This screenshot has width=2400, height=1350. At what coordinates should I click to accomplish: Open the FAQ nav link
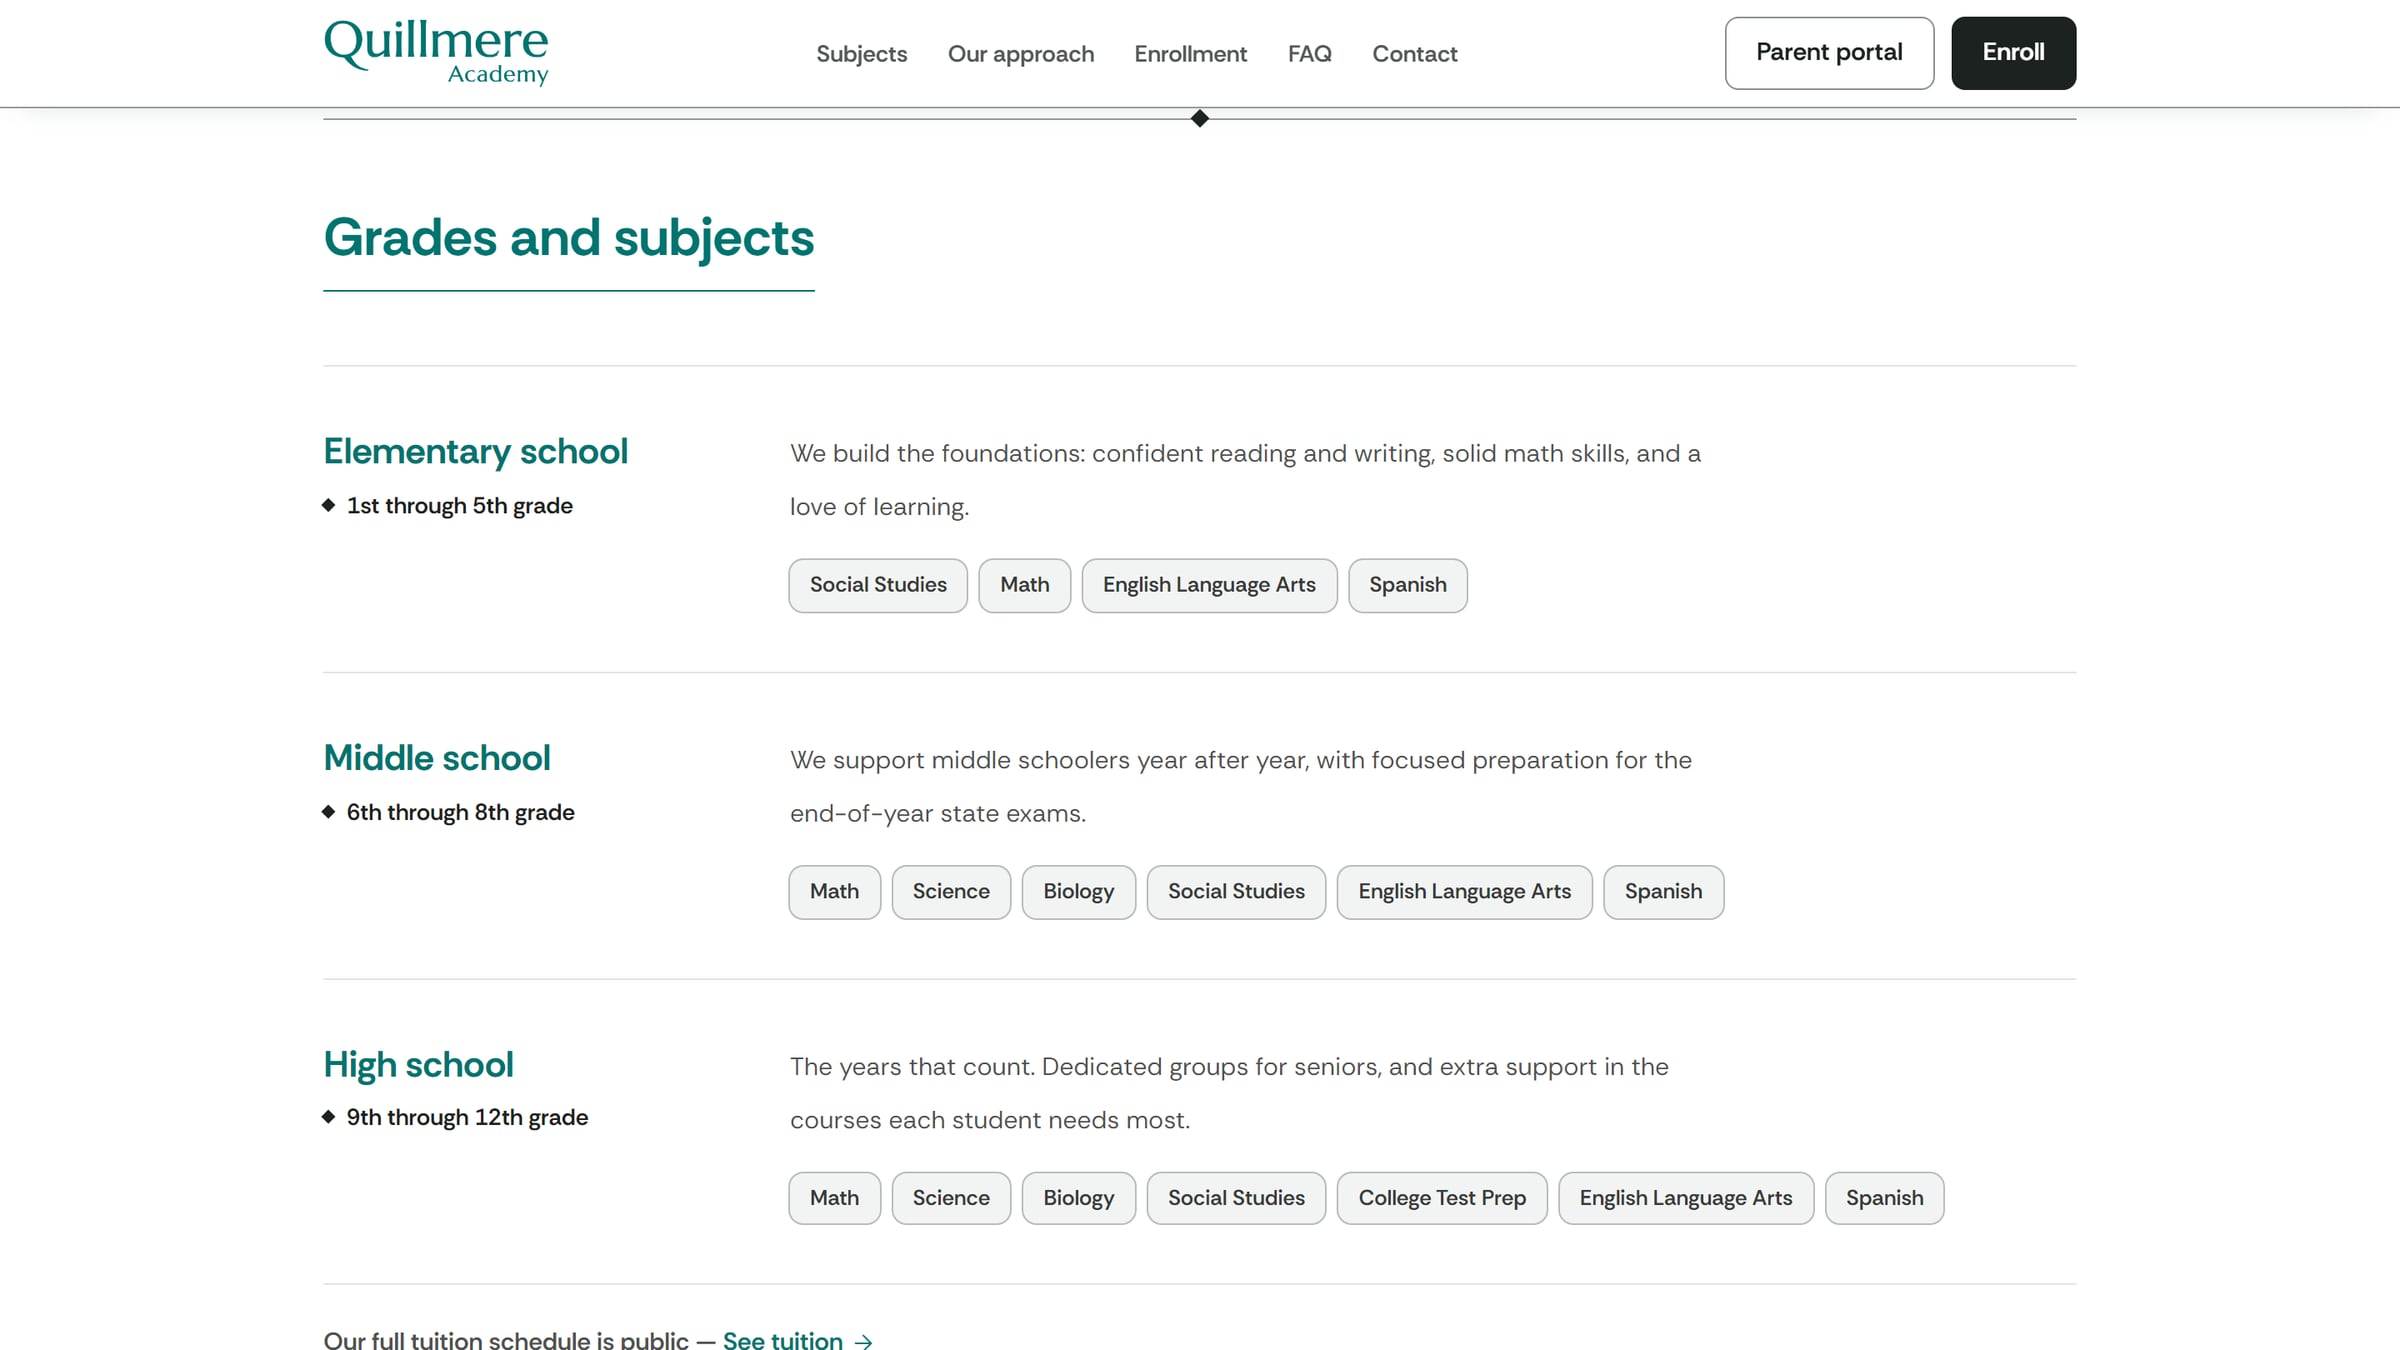point(1309,54)
